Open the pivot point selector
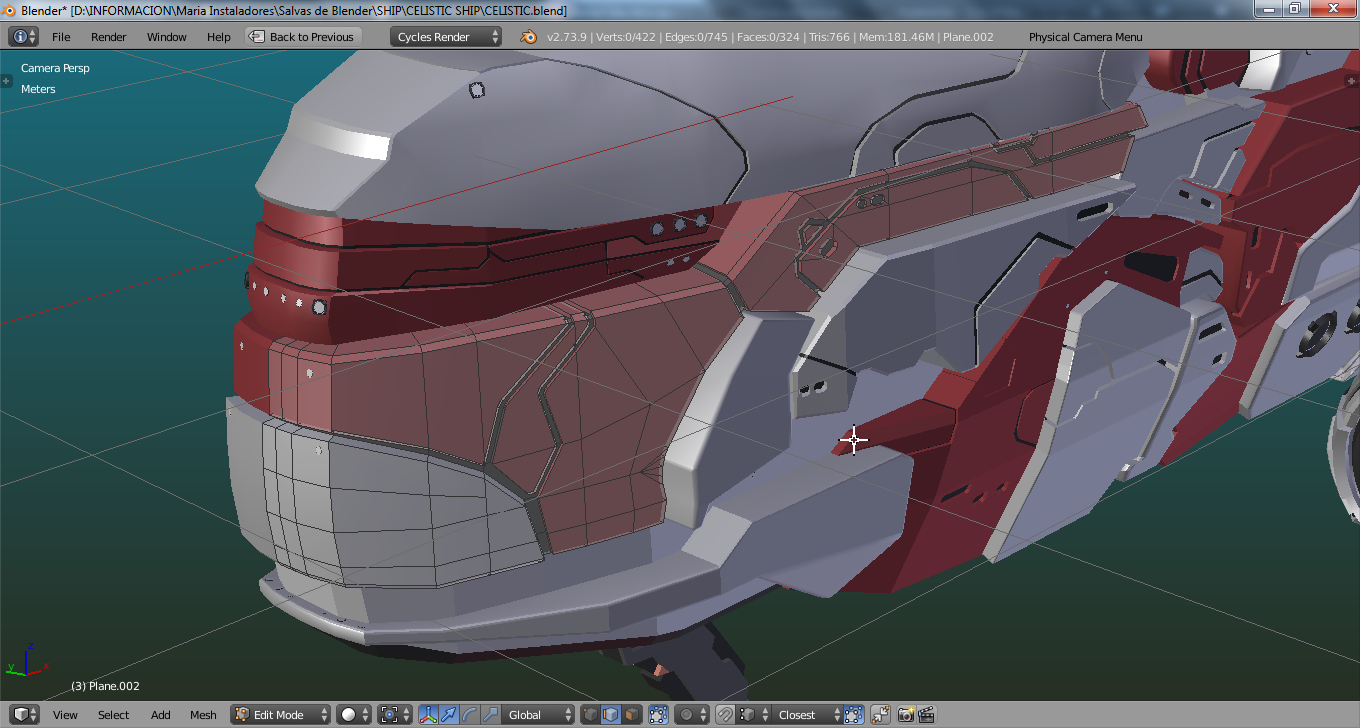The width and height of the screenshot is (1360, 728). pyautogui.click(x=392, y=715)
